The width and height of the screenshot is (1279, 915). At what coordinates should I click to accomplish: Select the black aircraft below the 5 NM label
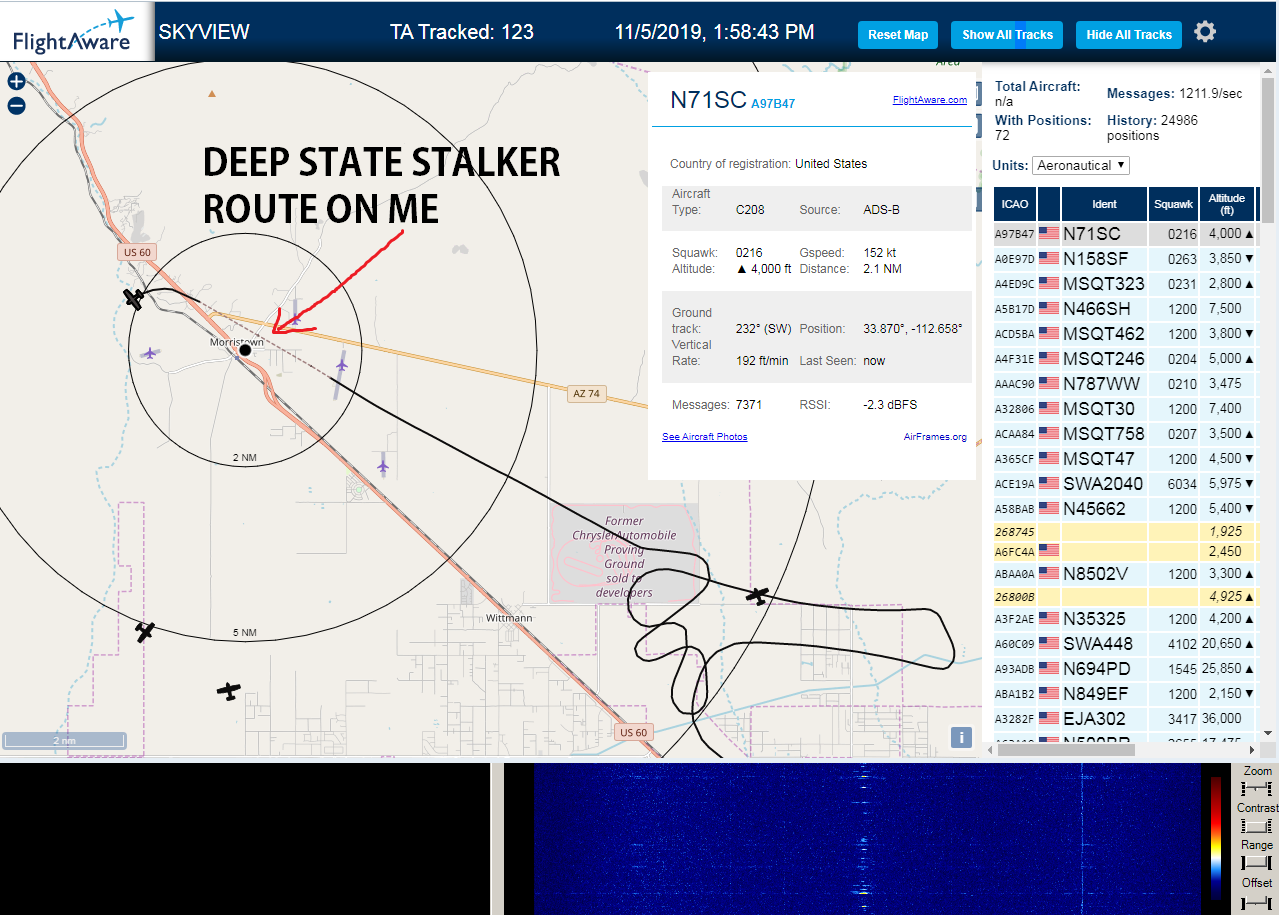pyautogui.click(x=229, y=690)
